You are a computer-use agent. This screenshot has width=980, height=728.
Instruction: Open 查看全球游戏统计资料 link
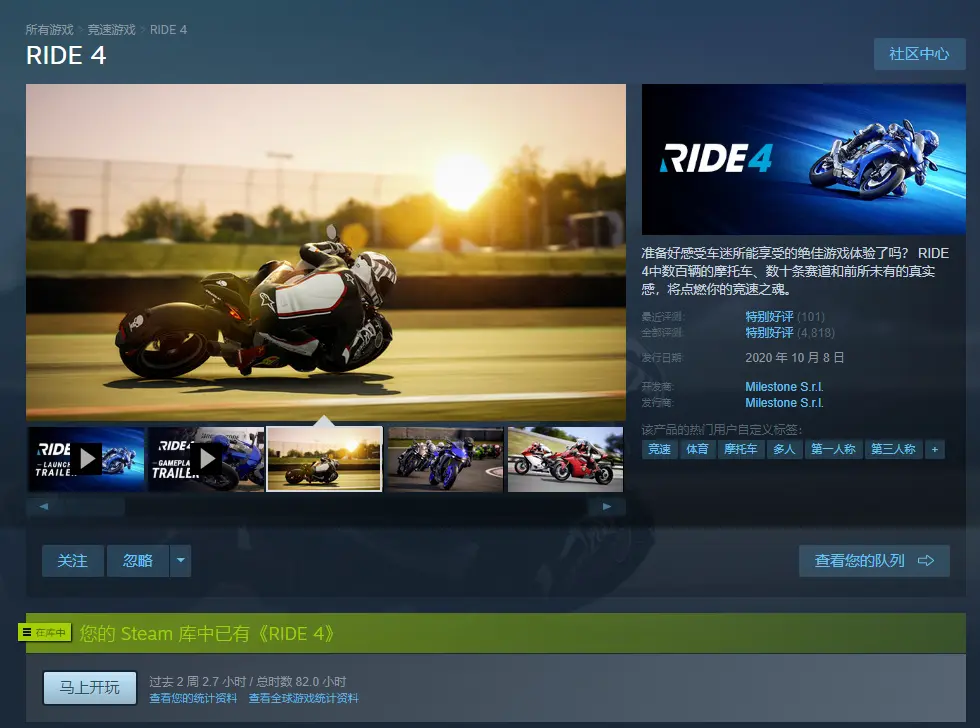click(x=304, y=699)
